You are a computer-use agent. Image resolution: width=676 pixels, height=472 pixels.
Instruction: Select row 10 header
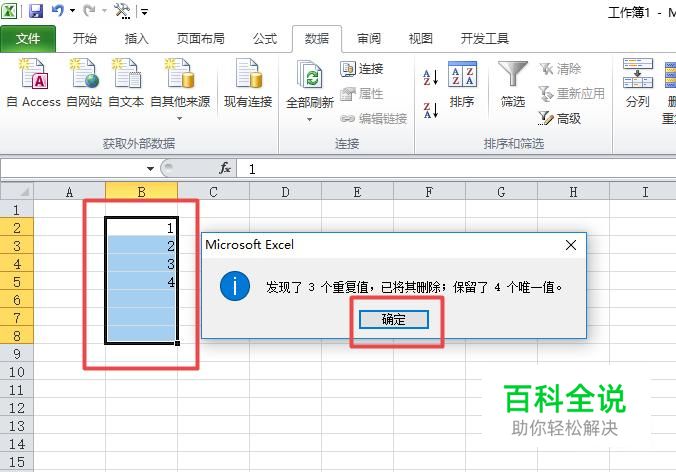click(x=17, y=372)
